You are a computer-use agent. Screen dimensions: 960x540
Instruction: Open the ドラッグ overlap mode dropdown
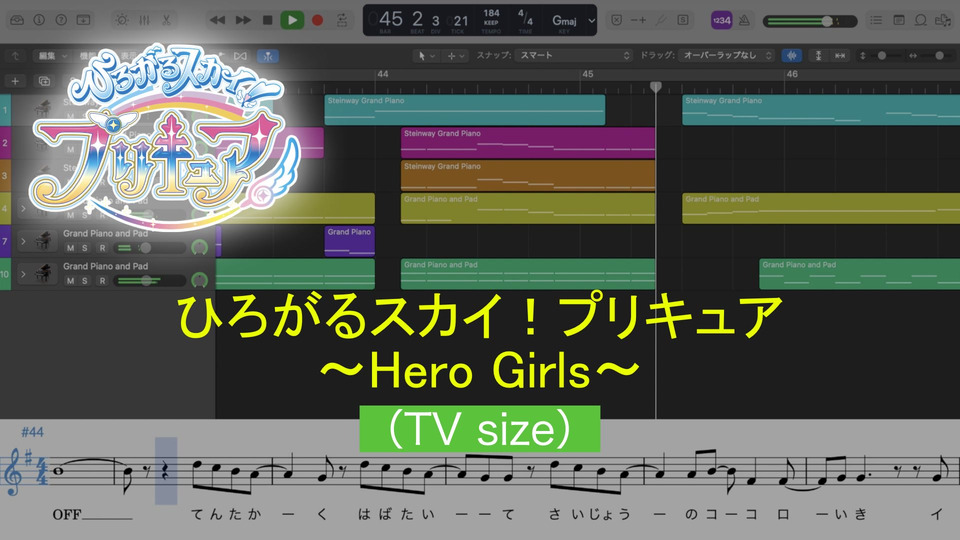(727, 55)
